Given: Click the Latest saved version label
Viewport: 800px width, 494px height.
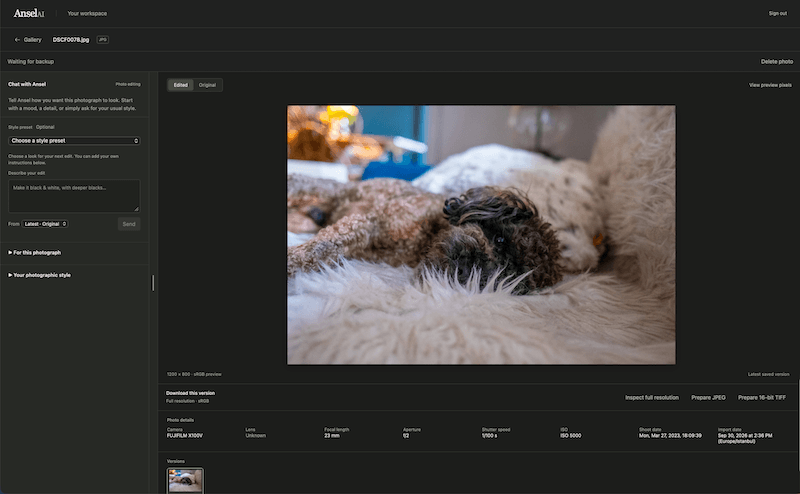Looking at the screenshot, I should pyautogui.click(x=768, y=374).
